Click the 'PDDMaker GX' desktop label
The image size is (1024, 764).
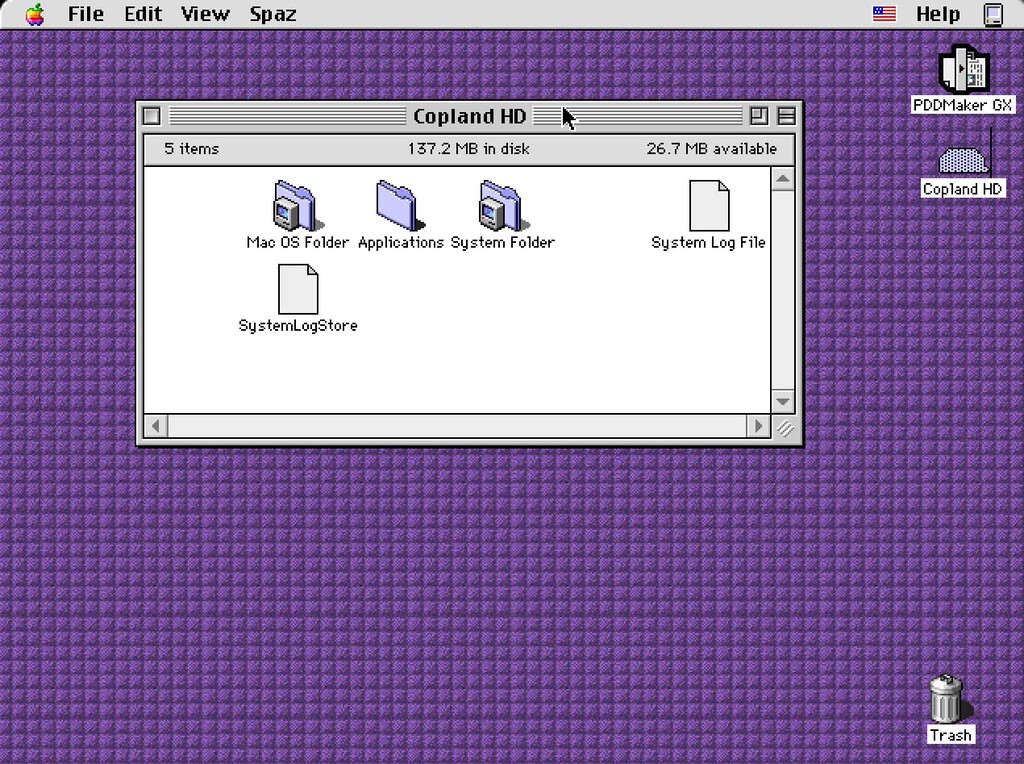963,105
